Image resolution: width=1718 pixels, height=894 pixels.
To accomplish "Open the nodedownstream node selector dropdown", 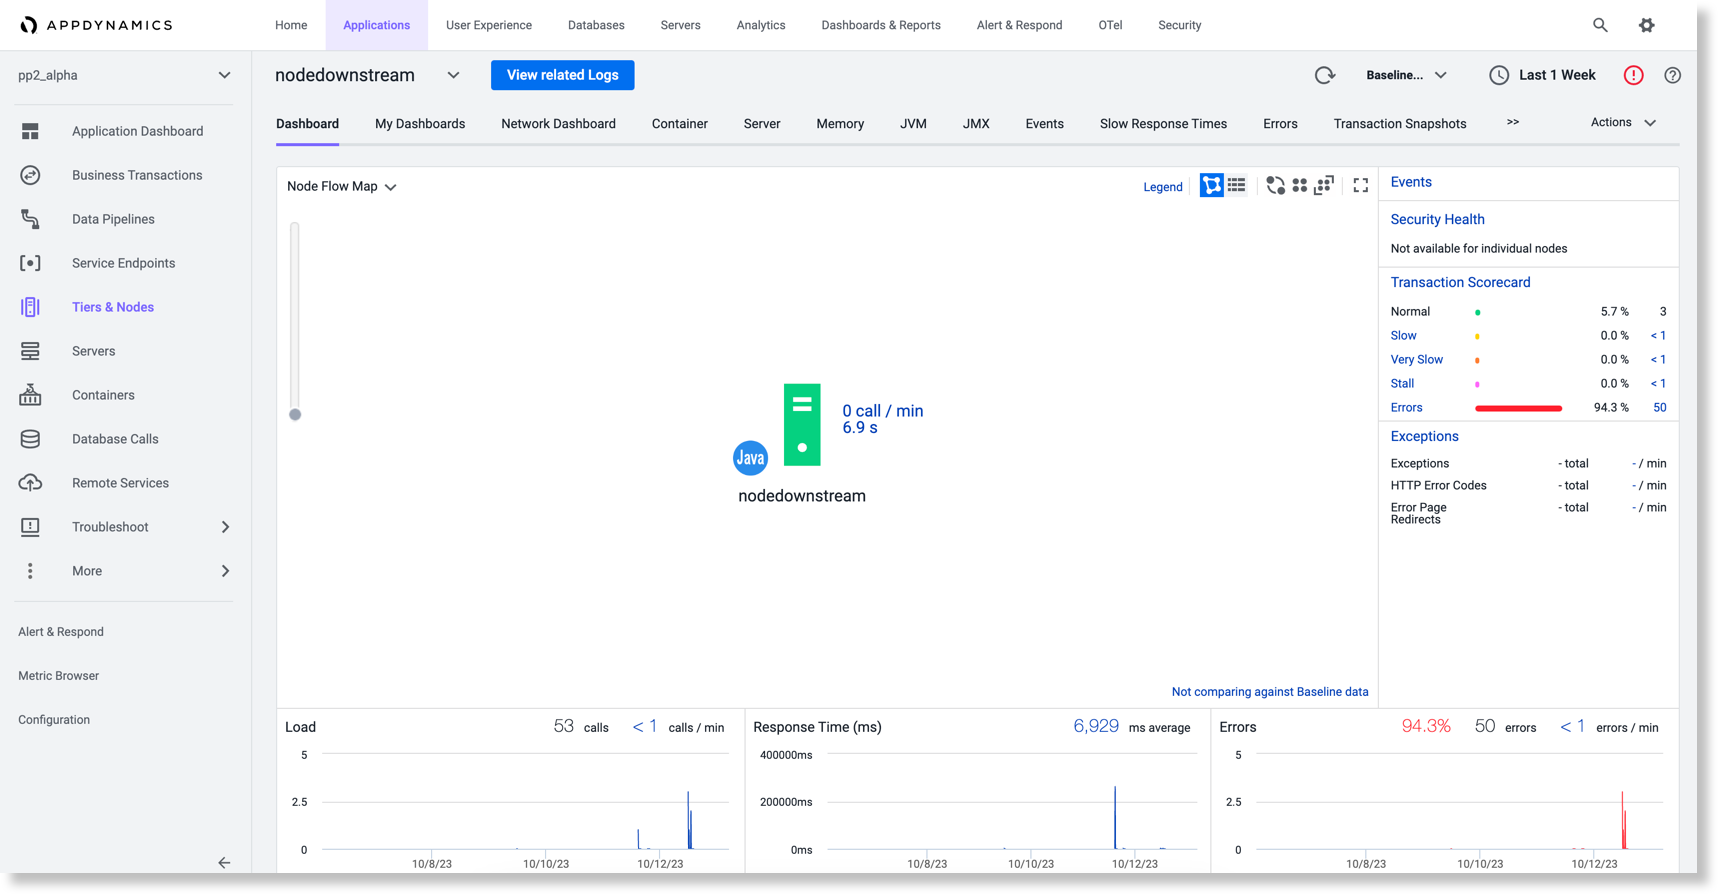I will [x=453, y=75].
